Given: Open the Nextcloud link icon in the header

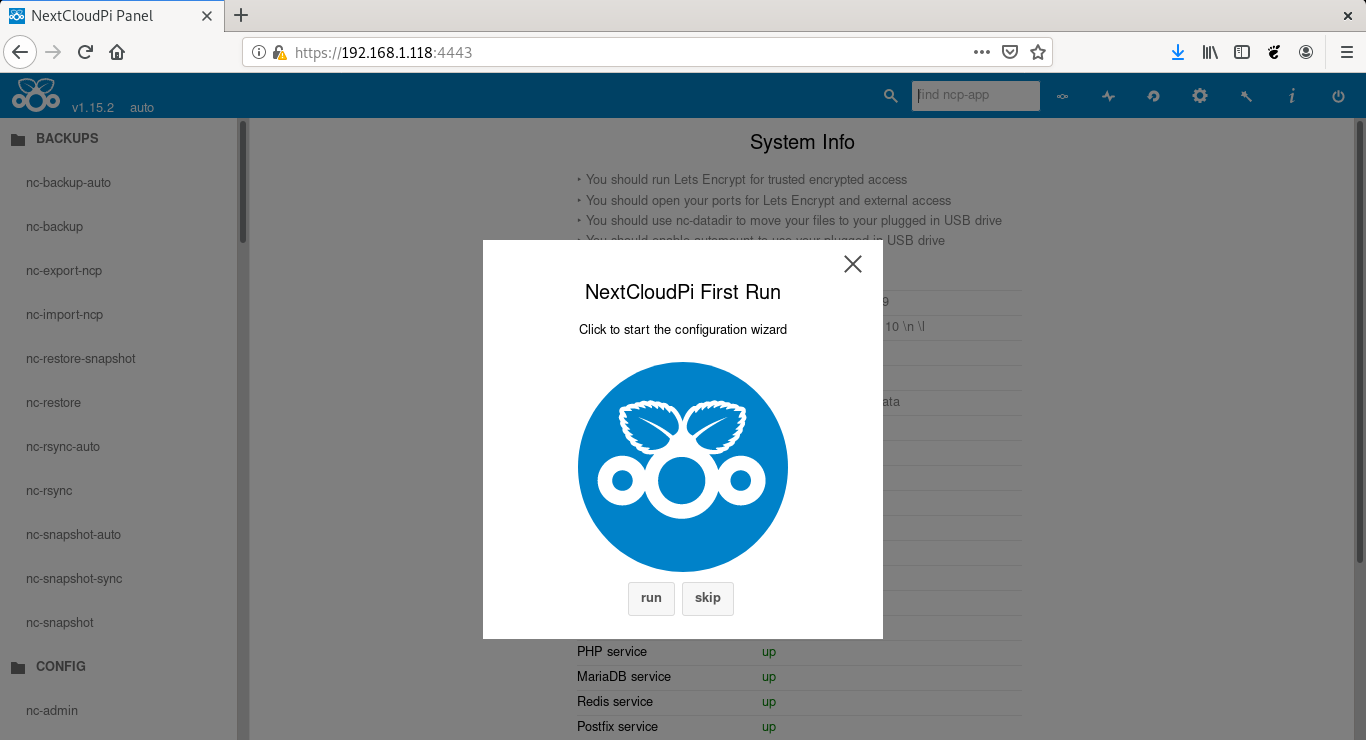Looking at the screenshot, I should coord(1062,96).
